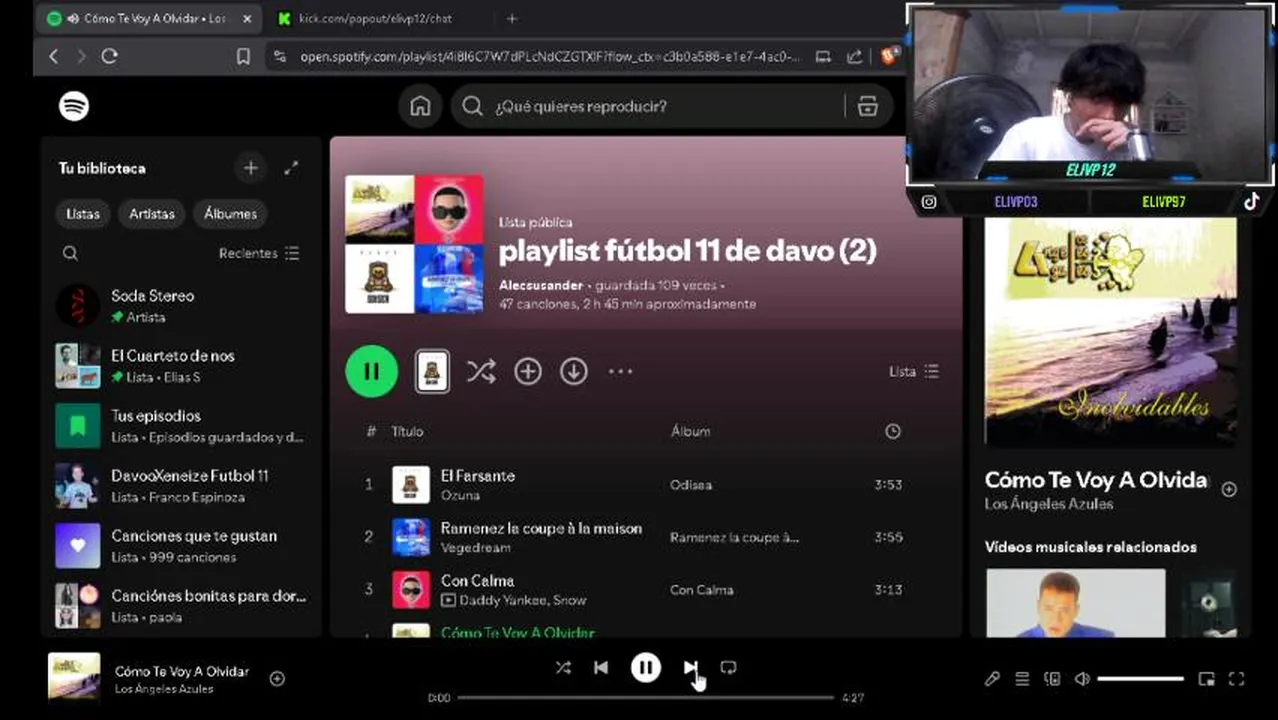
Task: Open the lyrics microphone icon
Action: (992, 679)
